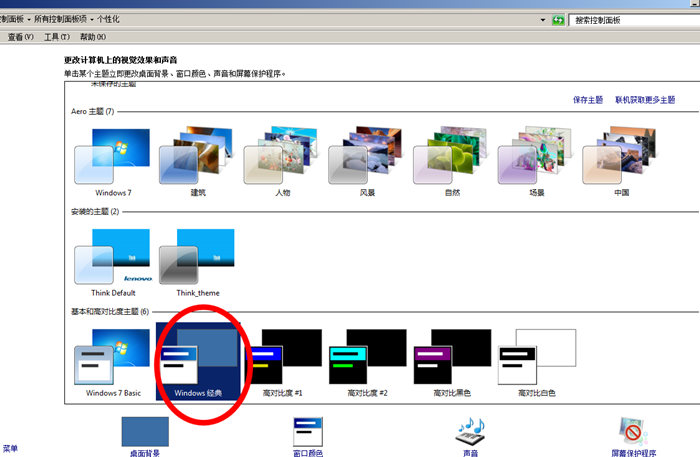This screenshot has height=457, width=700.
Task: Choose the 人物 theme
Action: click(282, 162)
